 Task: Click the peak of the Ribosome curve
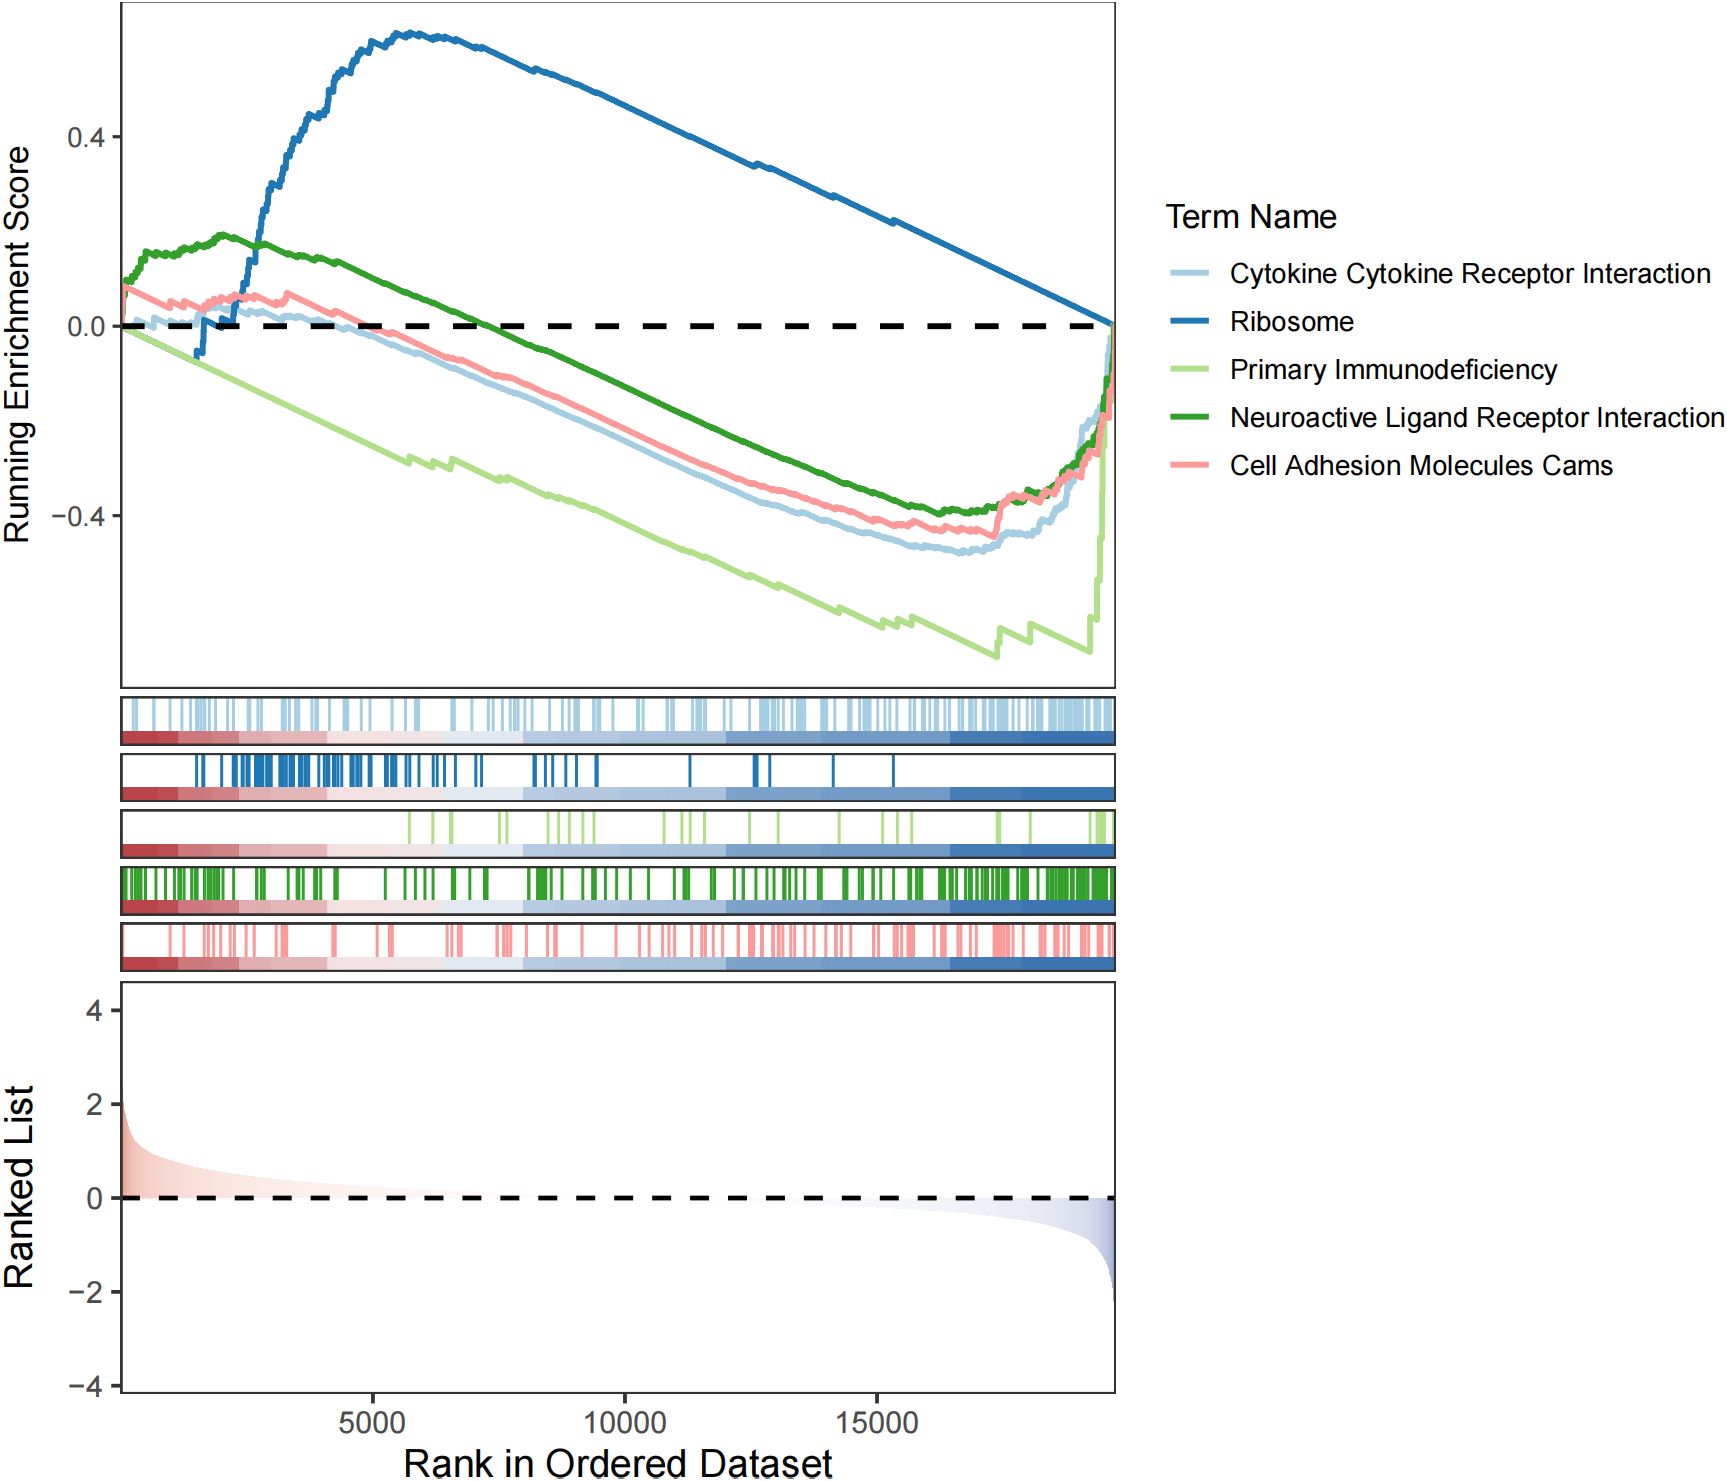tap(408, 34)
